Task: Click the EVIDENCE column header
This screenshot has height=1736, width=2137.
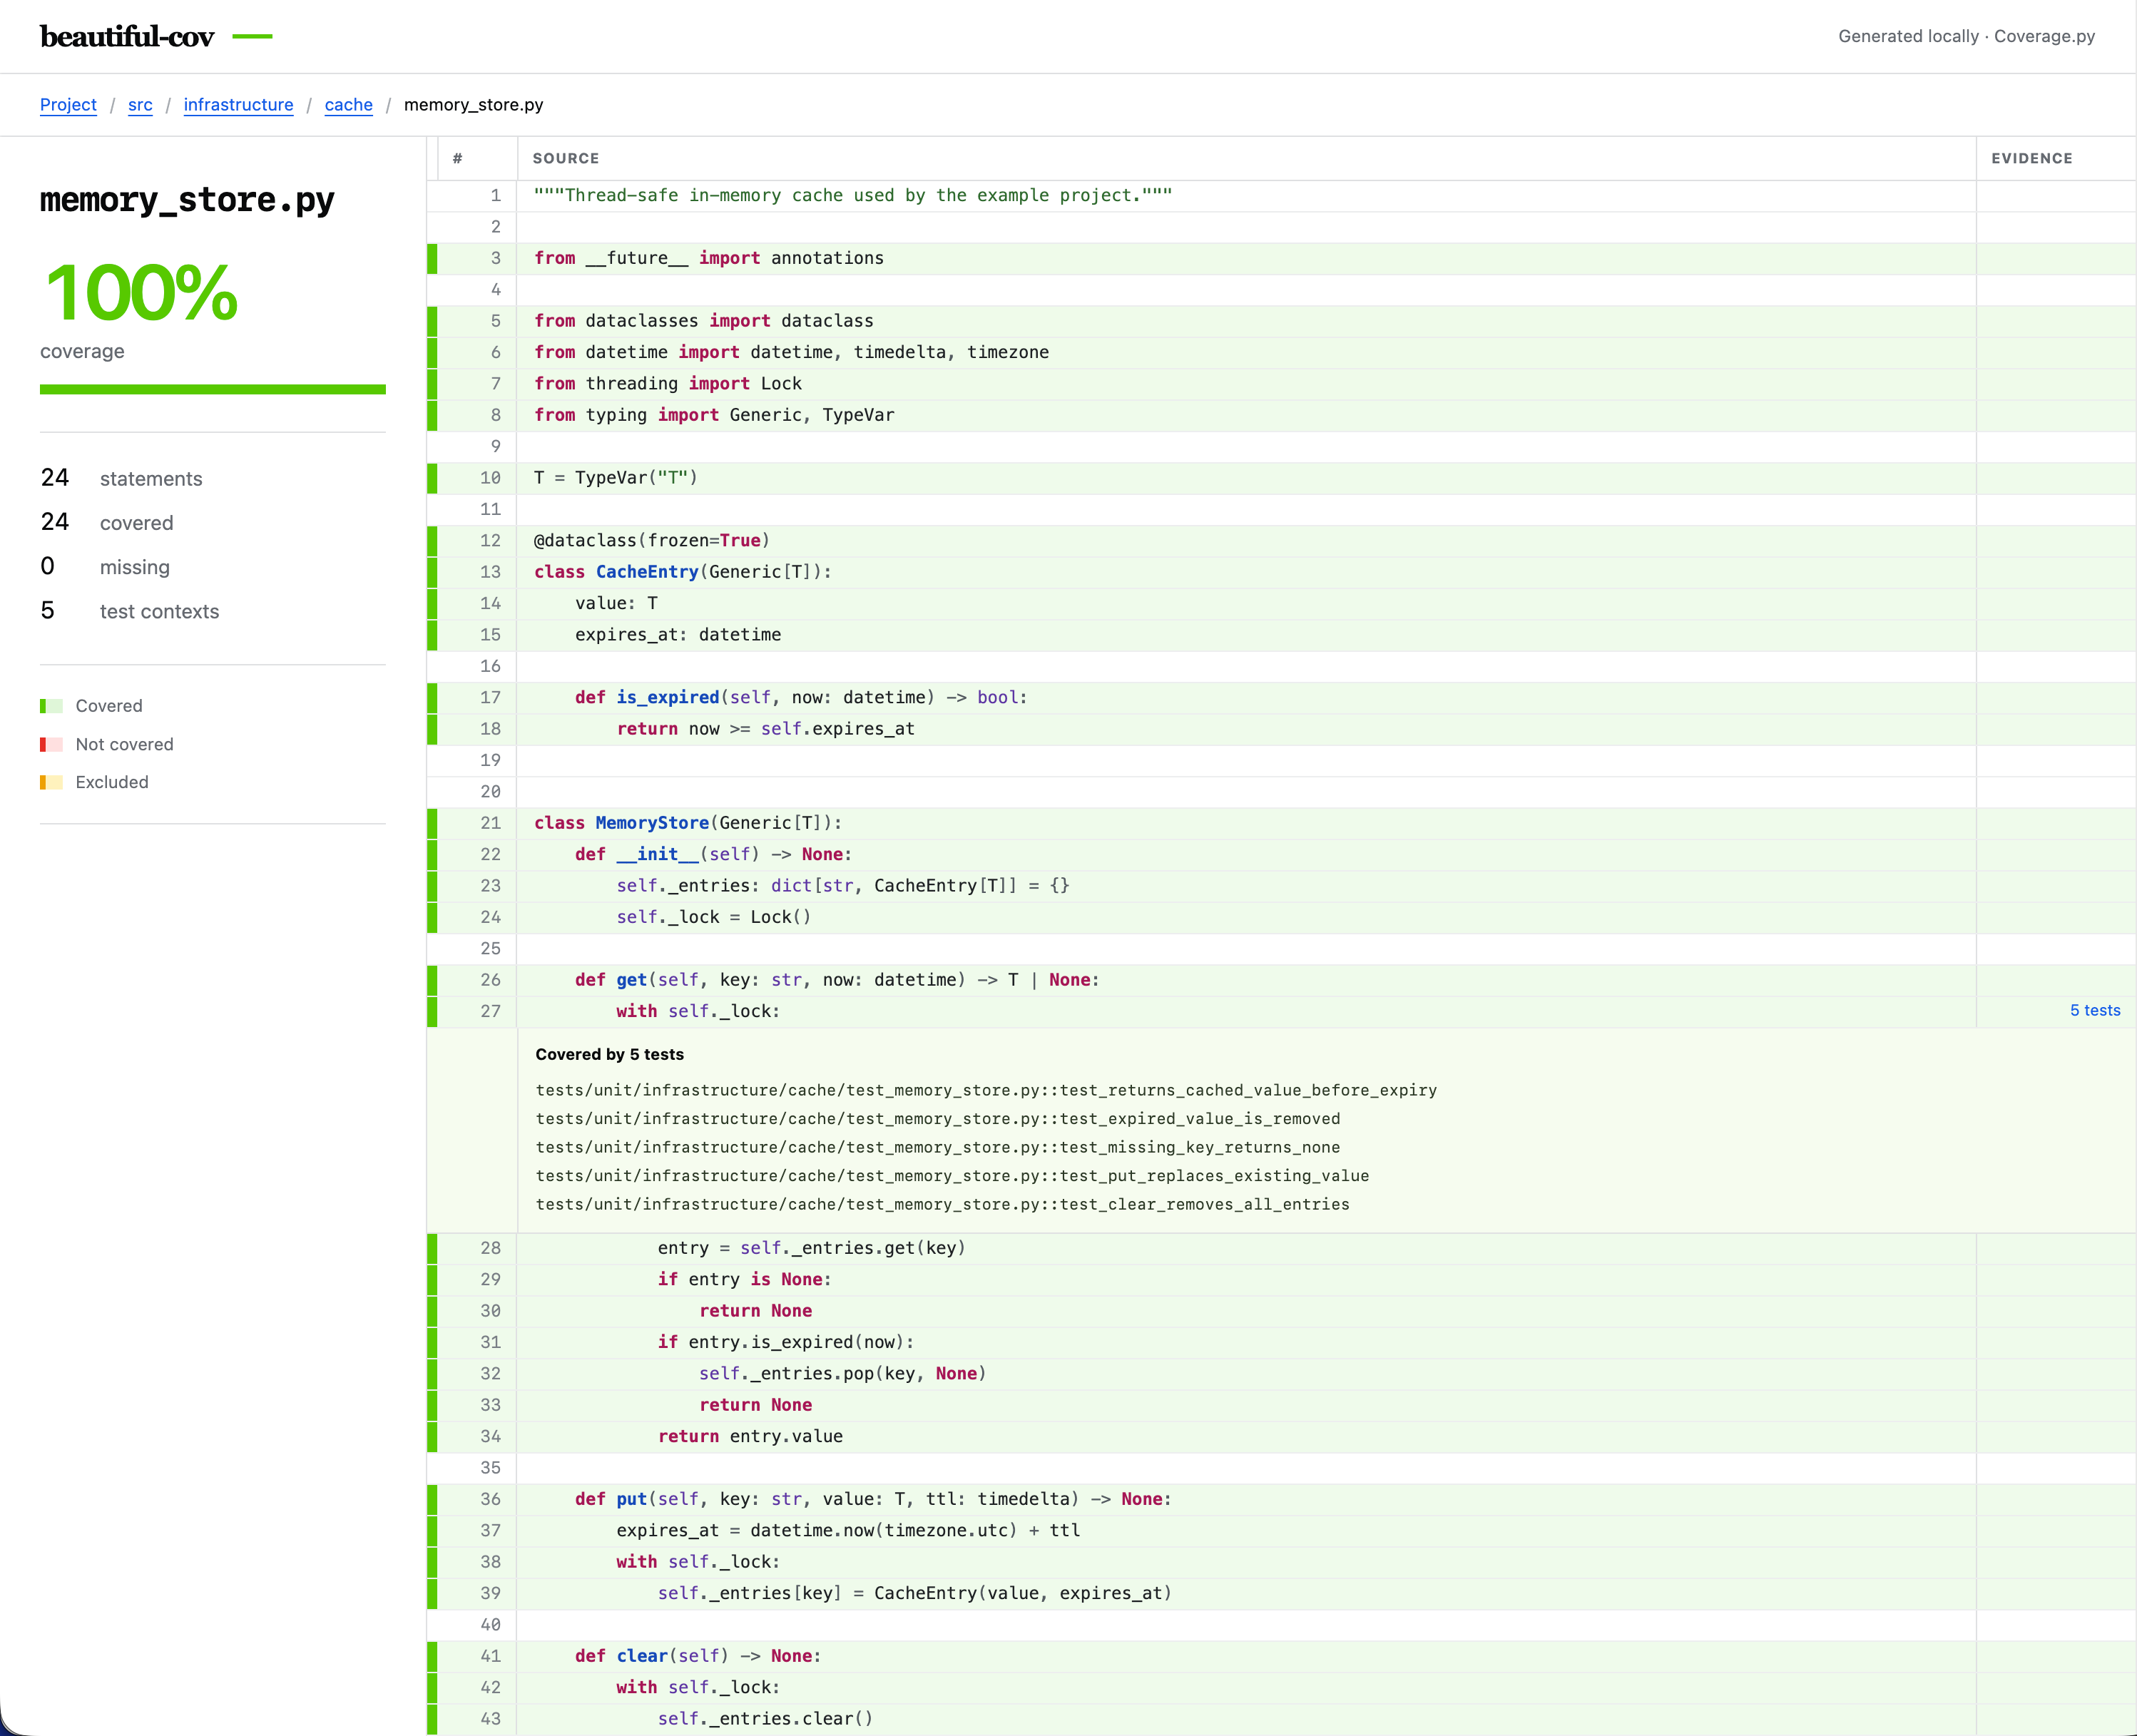Action: [2031, 158]
